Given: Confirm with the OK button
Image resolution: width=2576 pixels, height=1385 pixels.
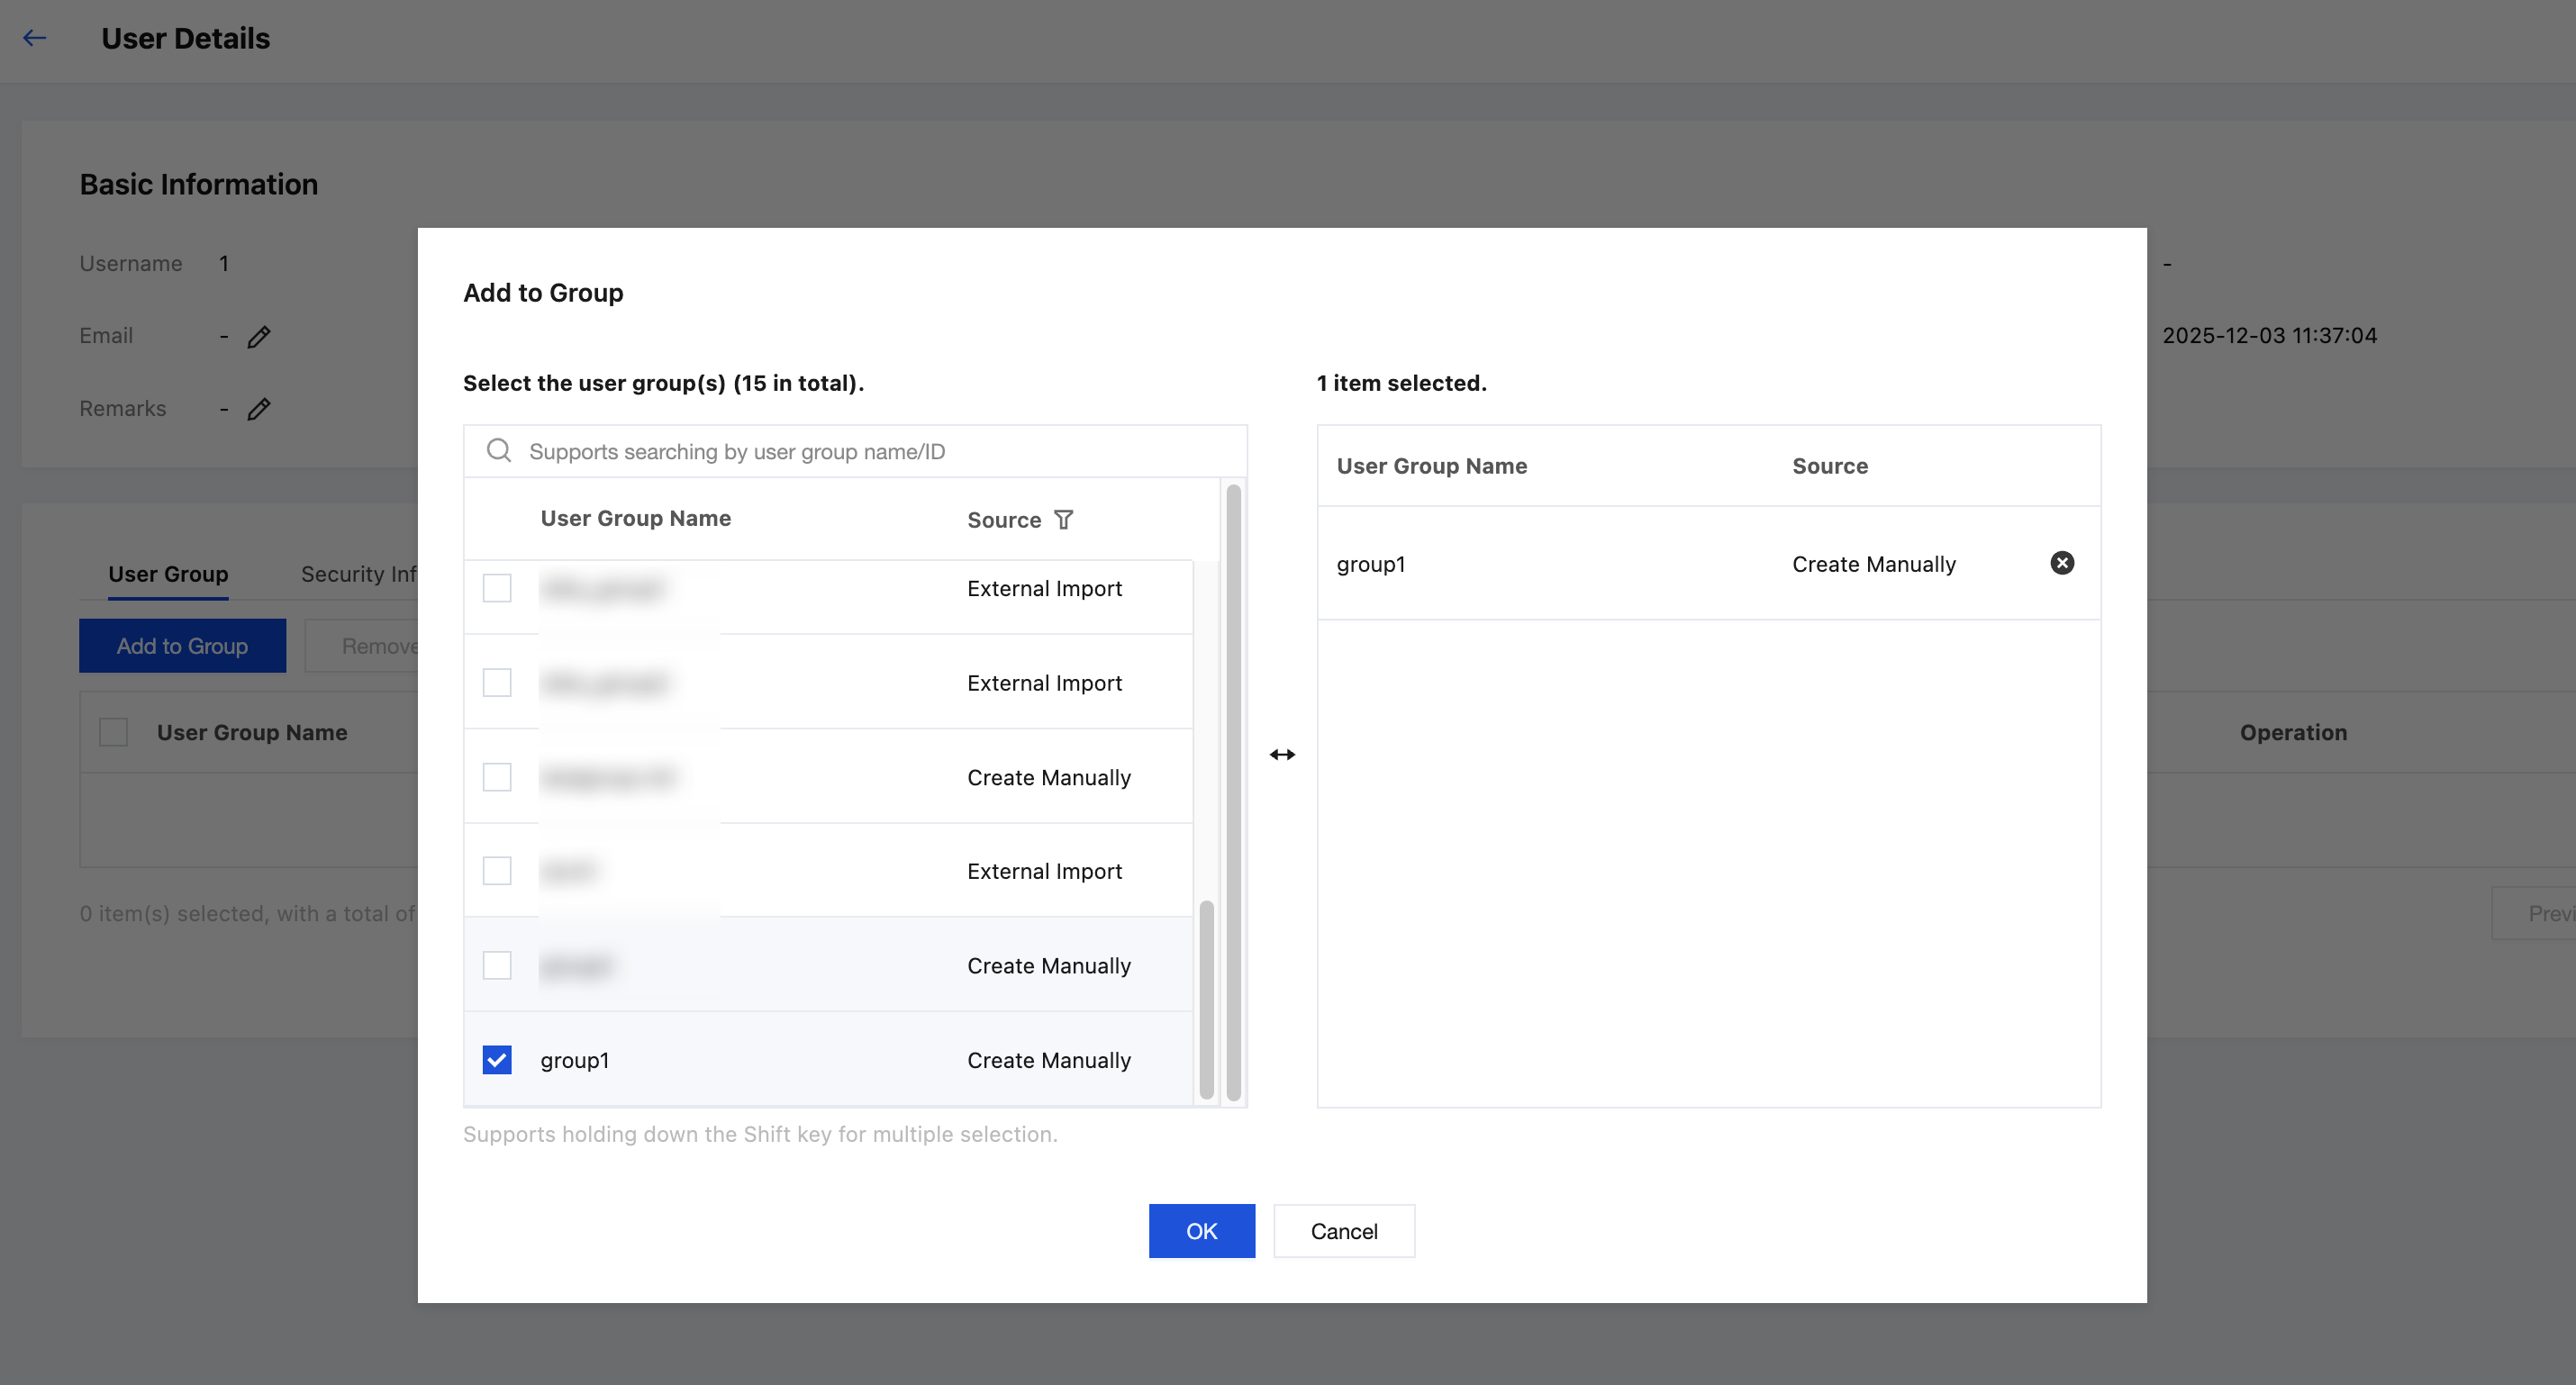Looking at the screenshot, I should tap(1201, 1231).
